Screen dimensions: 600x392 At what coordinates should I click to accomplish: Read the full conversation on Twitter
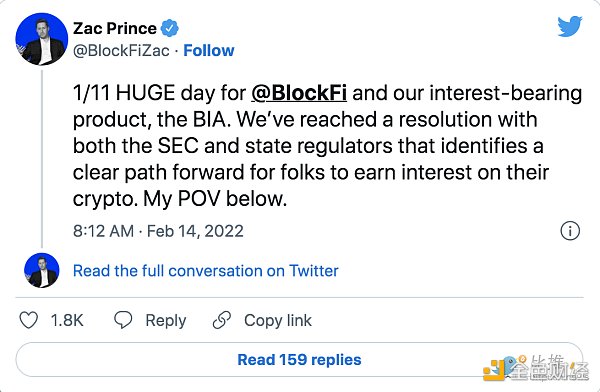point(205,271)
